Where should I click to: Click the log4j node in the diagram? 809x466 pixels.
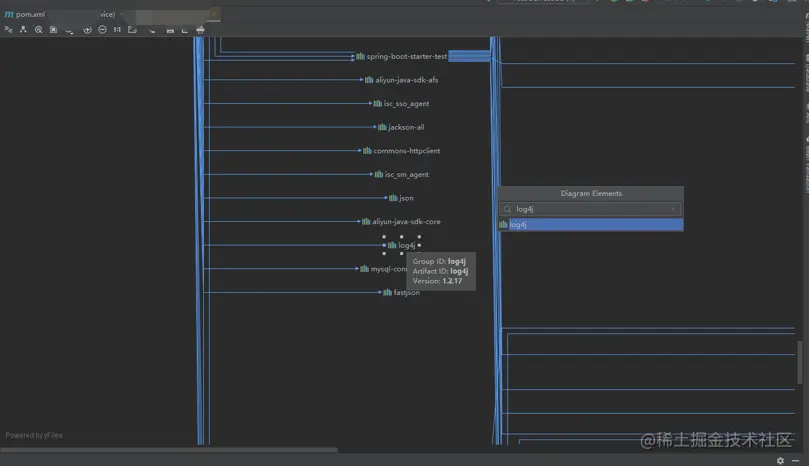[401, 245]
